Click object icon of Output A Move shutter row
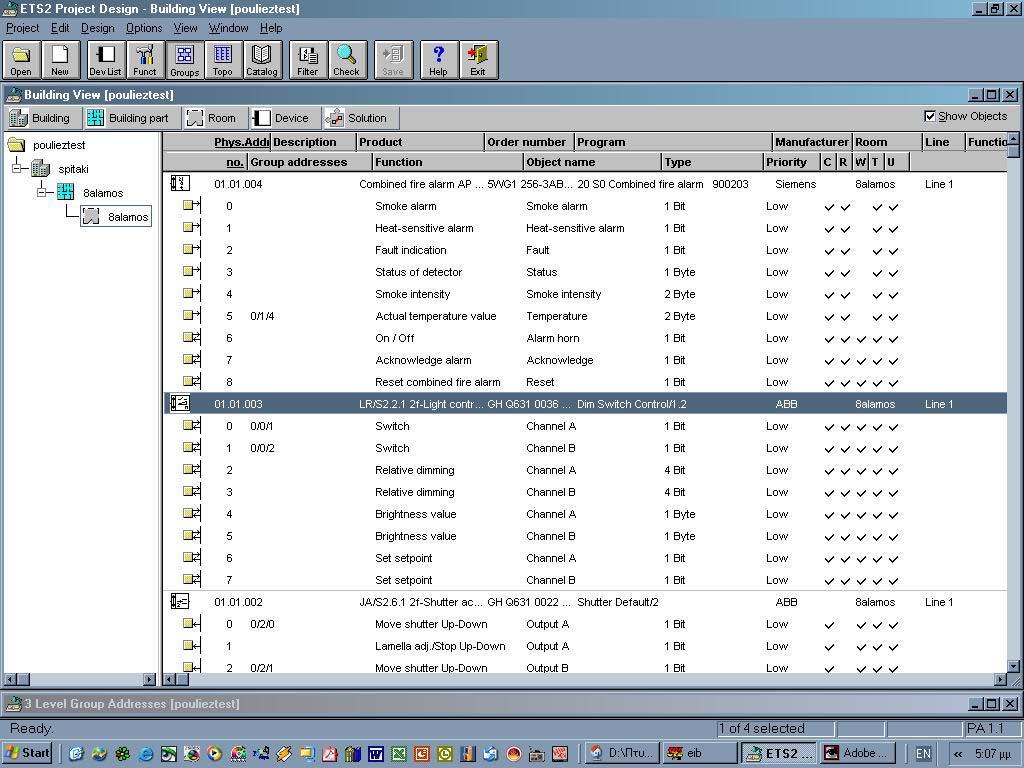Image resolution: width=1024 pixels, height=768 pixels. 192,624
